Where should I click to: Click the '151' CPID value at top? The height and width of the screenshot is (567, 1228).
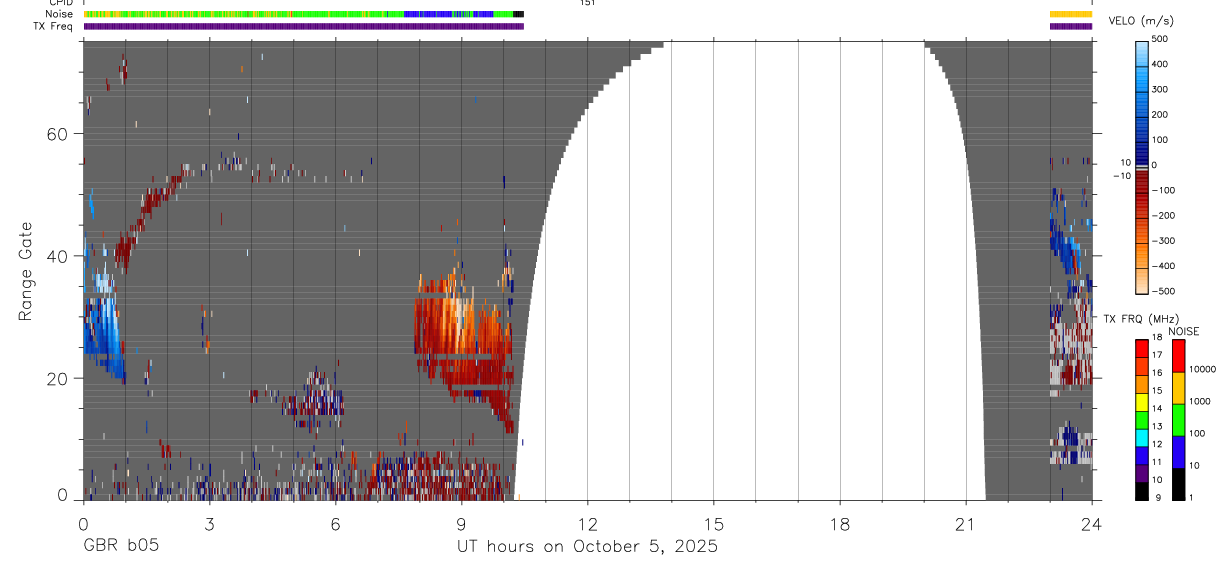click(588, 3)
